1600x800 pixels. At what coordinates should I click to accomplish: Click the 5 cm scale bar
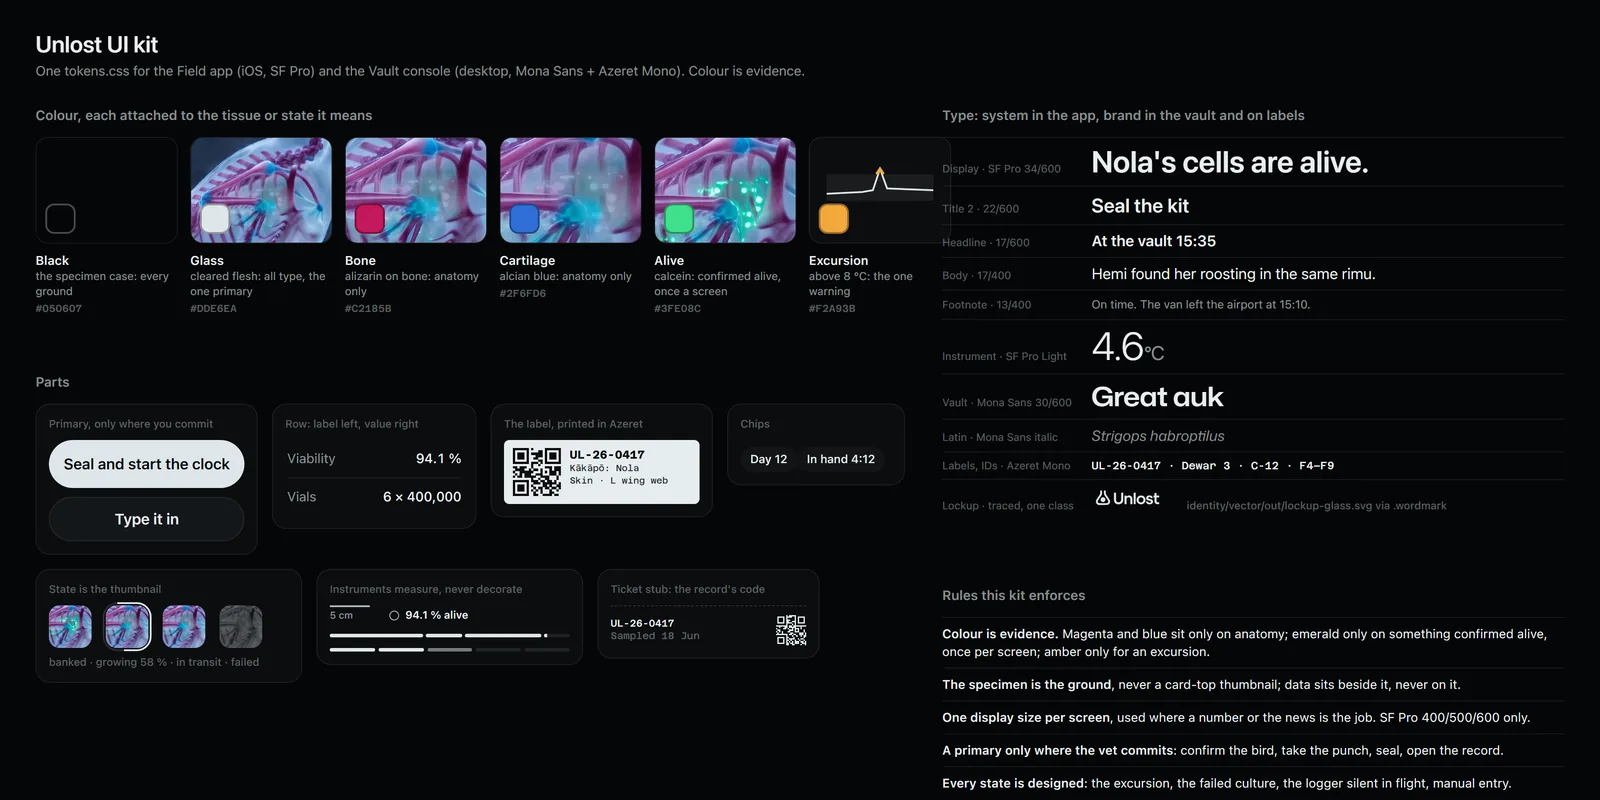click(350, 606)
